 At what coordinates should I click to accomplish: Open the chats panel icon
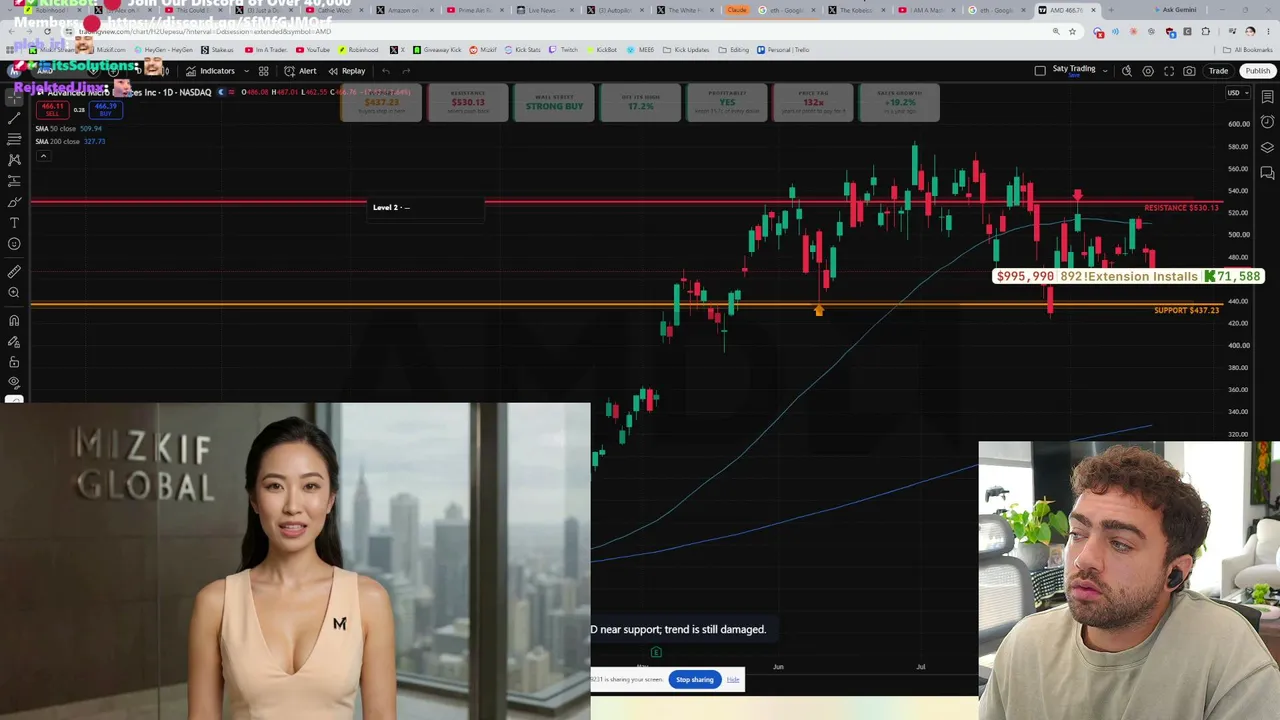[x=1268, y=173]
